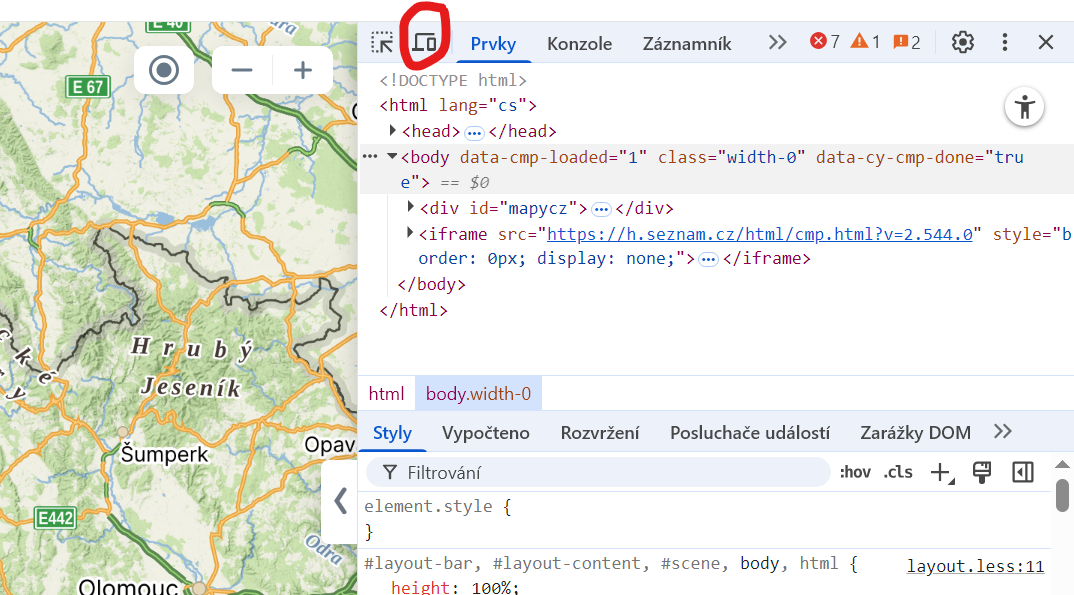This screenshot has height=595, width=1074.
Task: Expand the head element node
Action: coord(392,130)
